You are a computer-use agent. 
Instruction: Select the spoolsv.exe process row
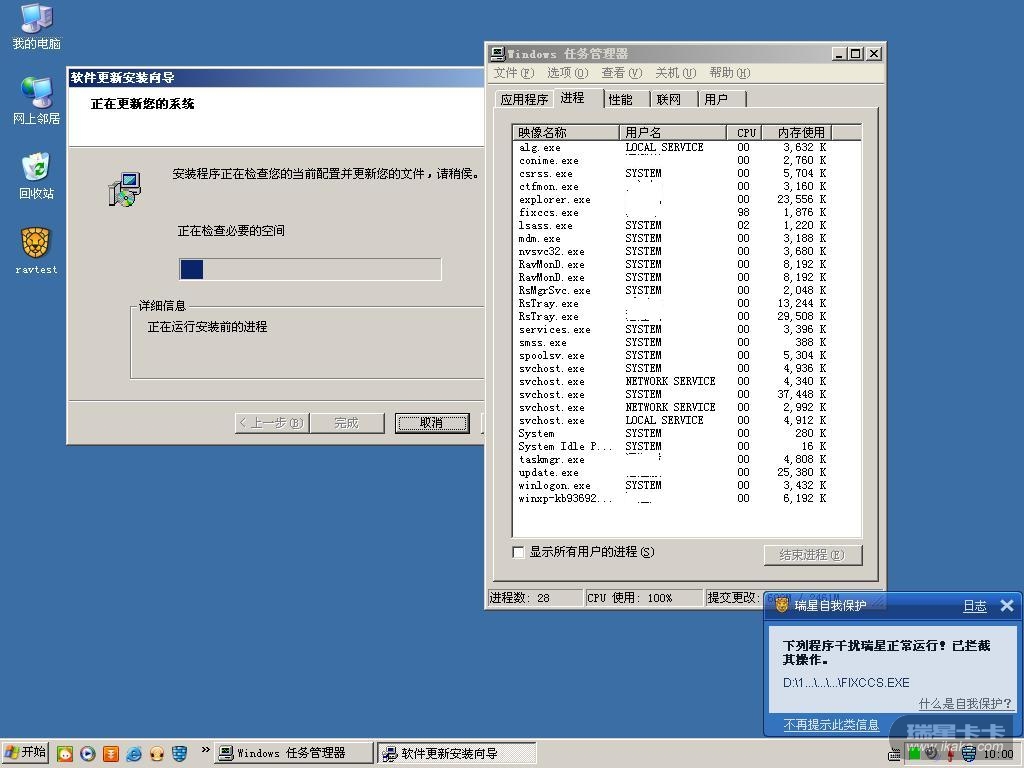[673, 355]
